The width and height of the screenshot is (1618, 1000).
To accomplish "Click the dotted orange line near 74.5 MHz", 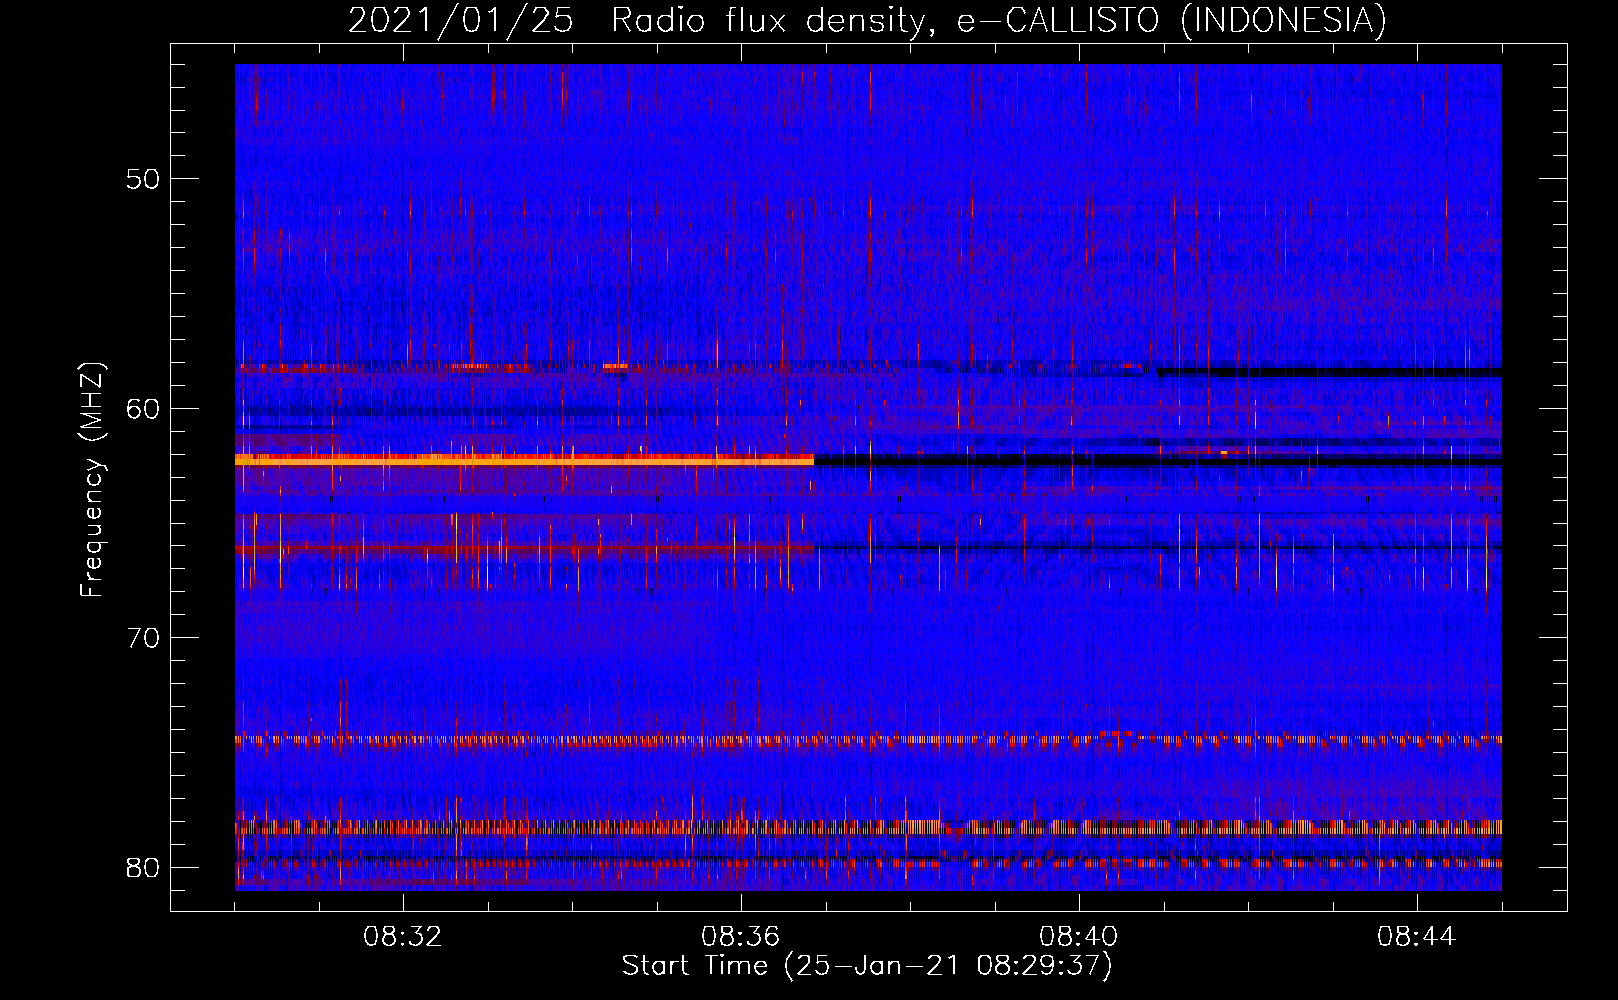I will 868,741.
